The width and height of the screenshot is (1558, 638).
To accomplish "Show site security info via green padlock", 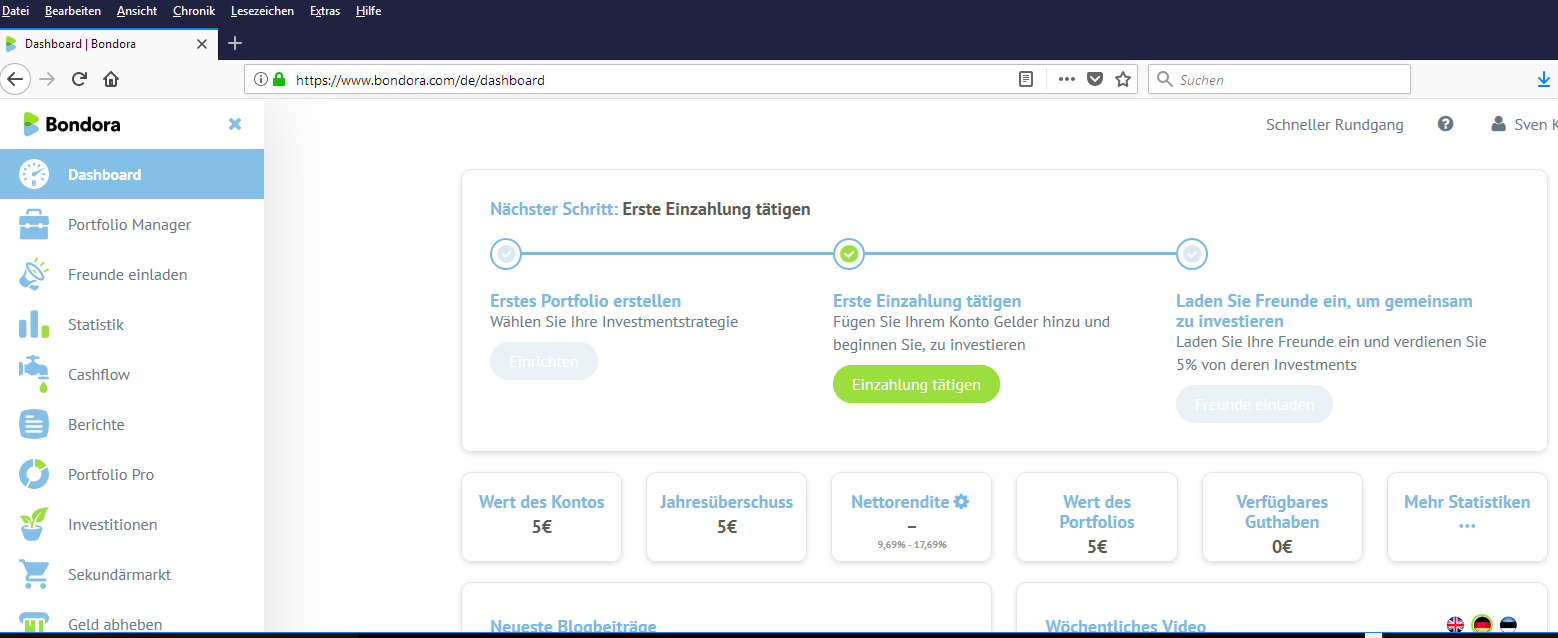I will pyautogui.click(x=279, y=79).
